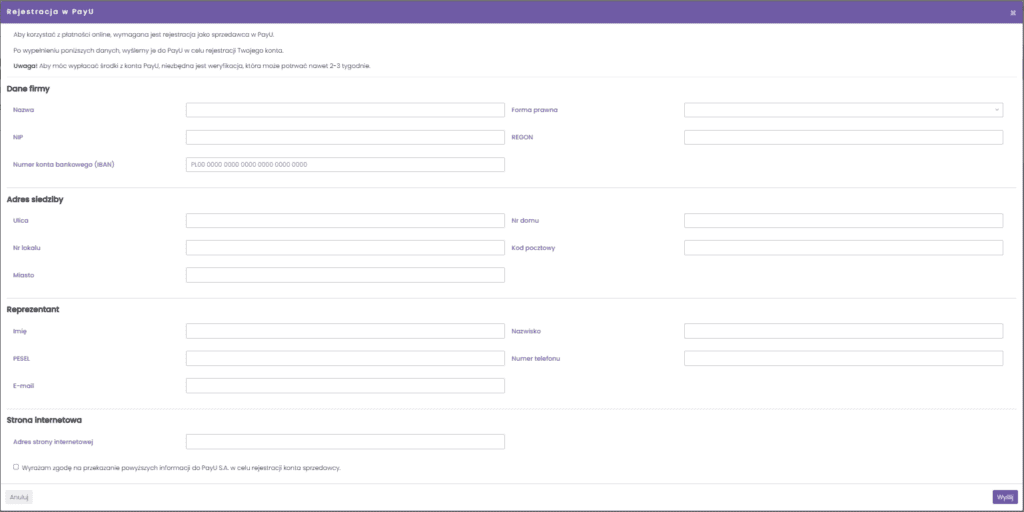Open the Forma prawna dropdown

[843, 110]
